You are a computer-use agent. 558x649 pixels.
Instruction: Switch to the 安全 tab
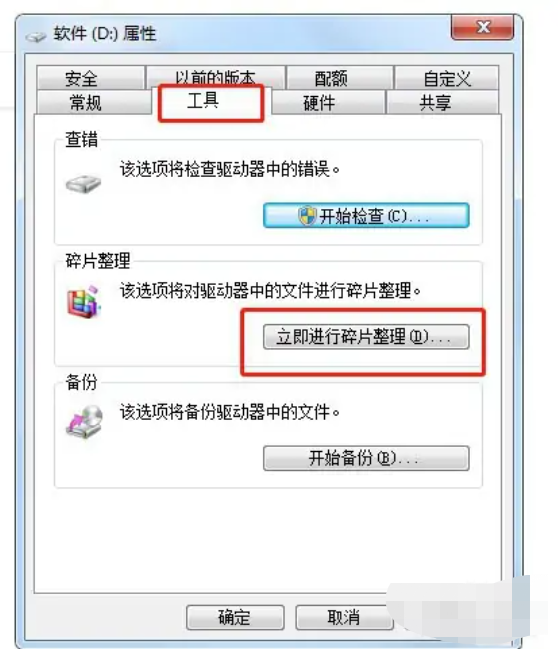[91, 78]
